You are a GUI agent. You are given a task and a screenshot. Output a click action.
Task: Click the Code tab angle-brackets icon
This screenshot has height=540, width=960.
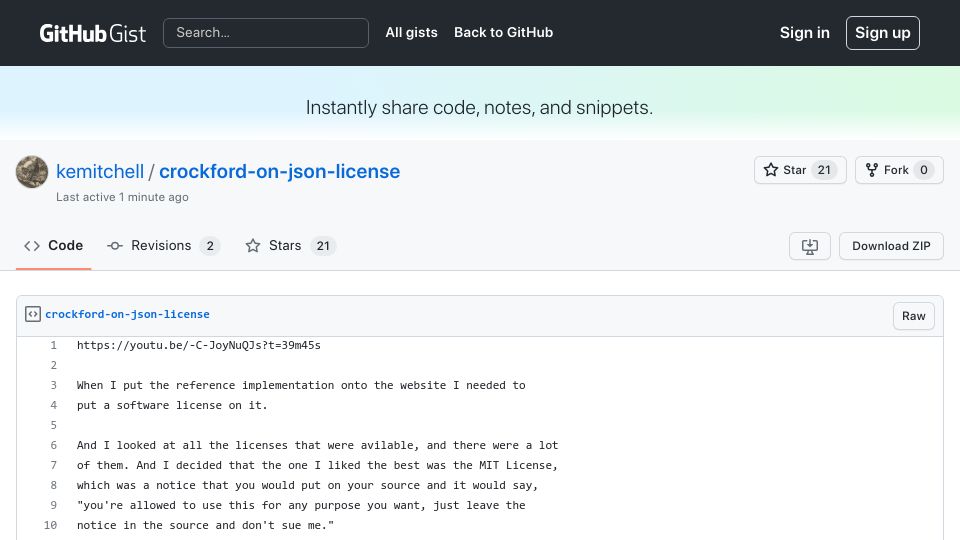(x=32, y=246)
